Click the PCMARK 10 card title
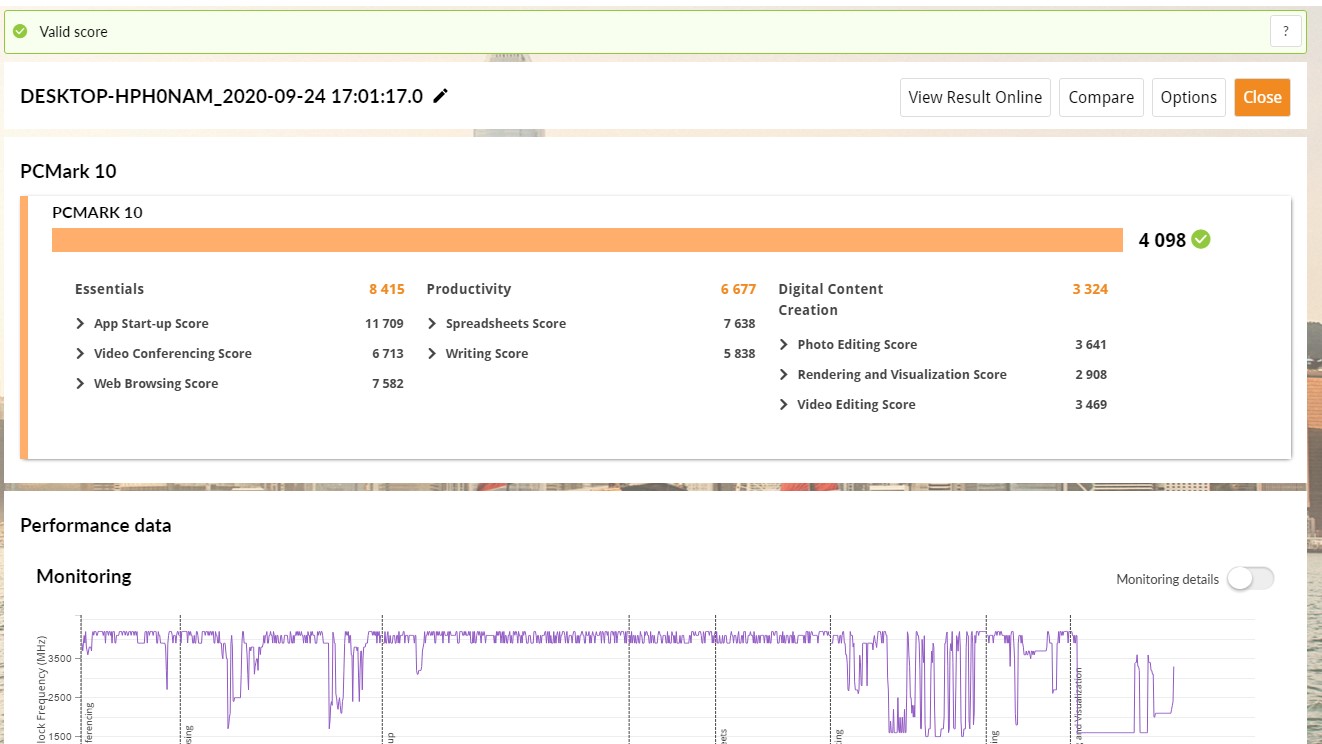The image size is (1322, 744). tap(97, 212)
